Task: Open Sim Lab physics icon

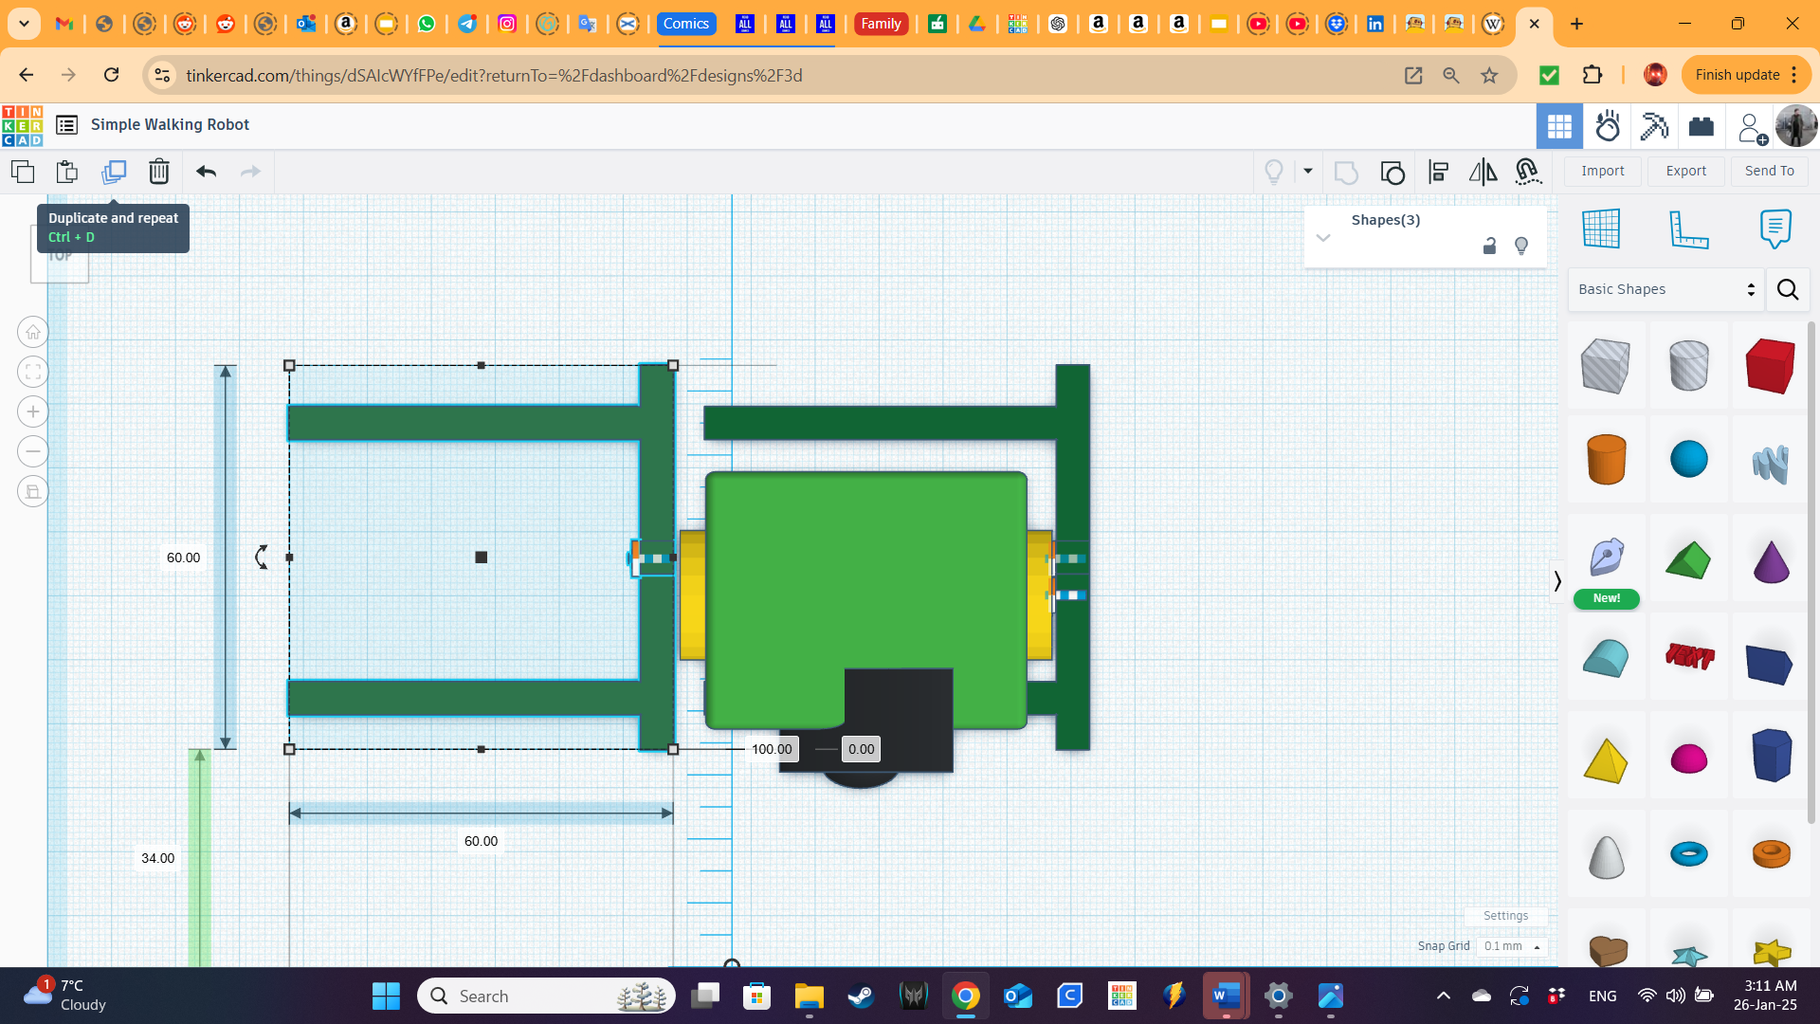Action: [x=1607, y=126]
